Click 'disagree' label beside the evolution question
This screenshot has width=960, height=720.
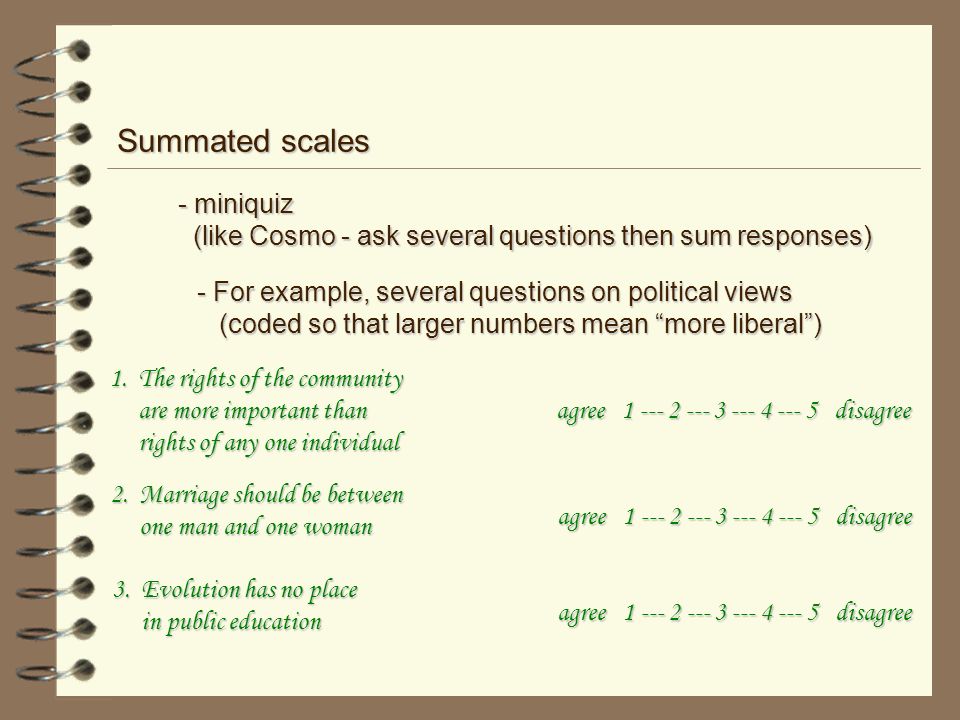(x=874, y=613)
